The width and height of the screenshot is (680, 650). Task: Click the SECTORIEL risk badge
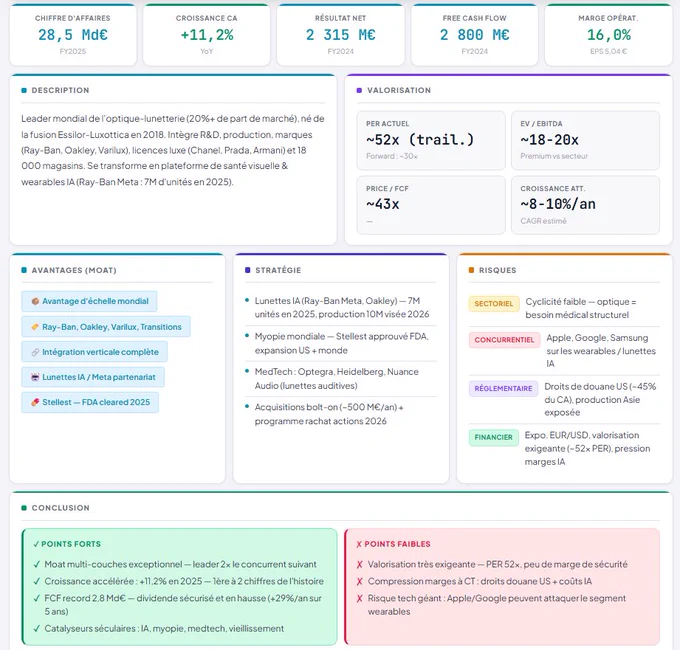tap(494, 304)
